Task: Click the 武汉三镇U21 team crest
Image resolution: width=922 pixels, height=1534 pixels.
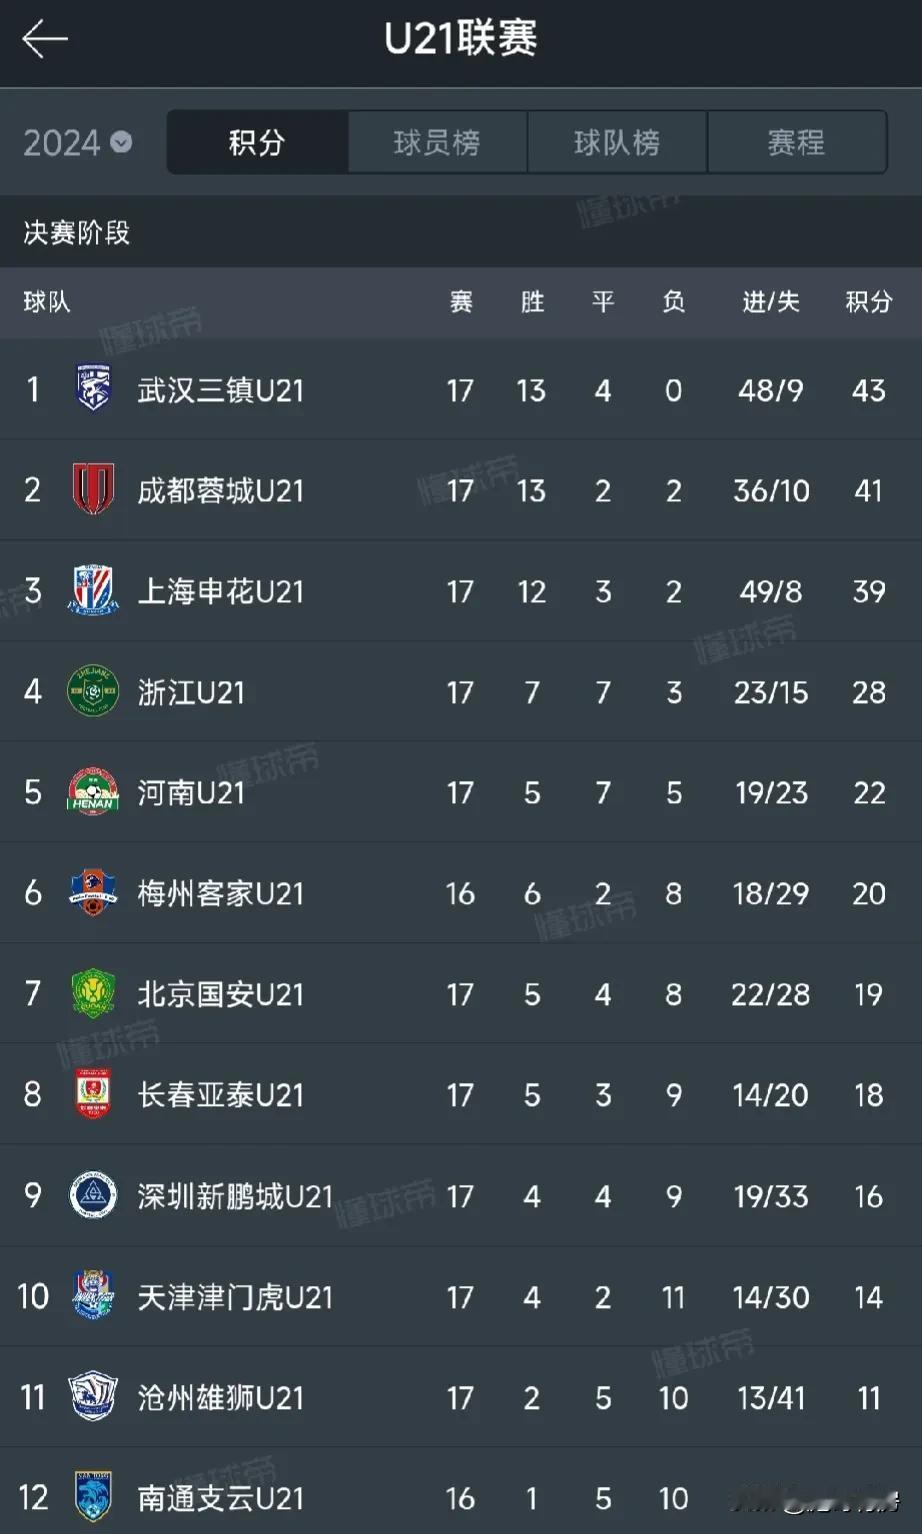Action: coord(94,389)
